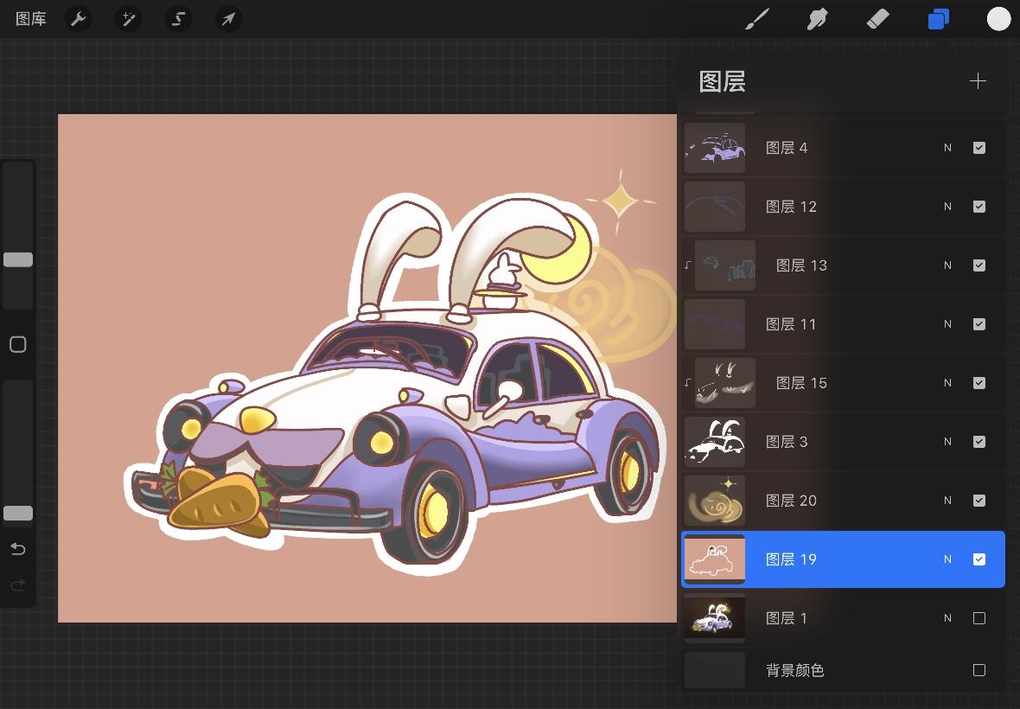Toggle visibility of 图层 11
The width and height of the screenshot is (1020, 709).
pyautogui.click(x=979, y=324)
